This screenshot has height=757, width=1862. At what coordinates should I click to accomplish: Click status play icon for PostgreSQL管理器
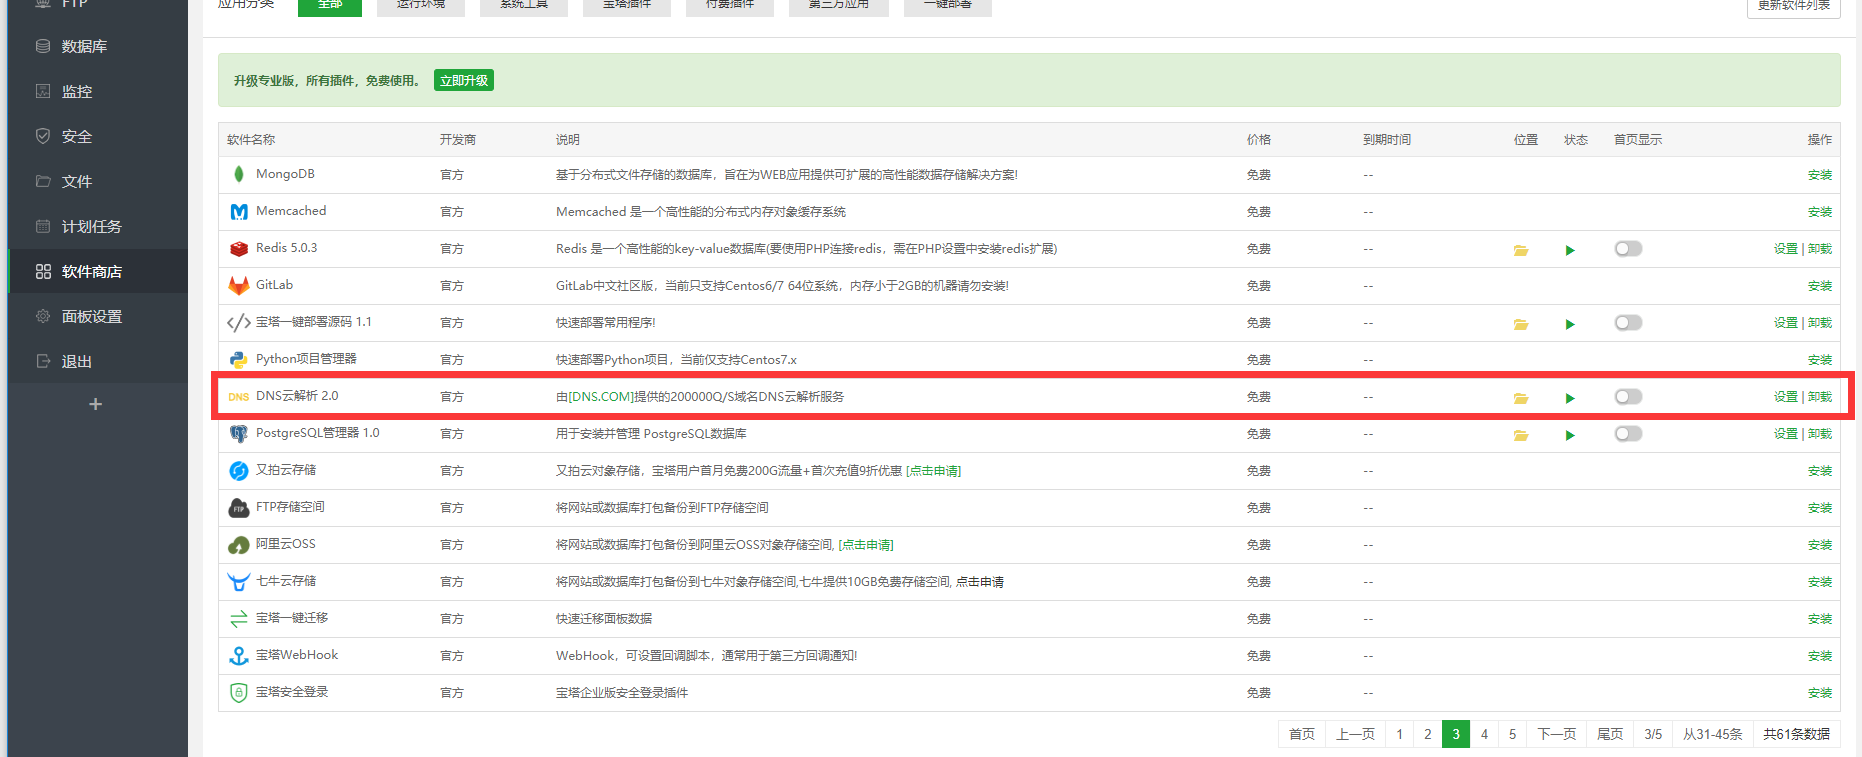coord(1570,435)
